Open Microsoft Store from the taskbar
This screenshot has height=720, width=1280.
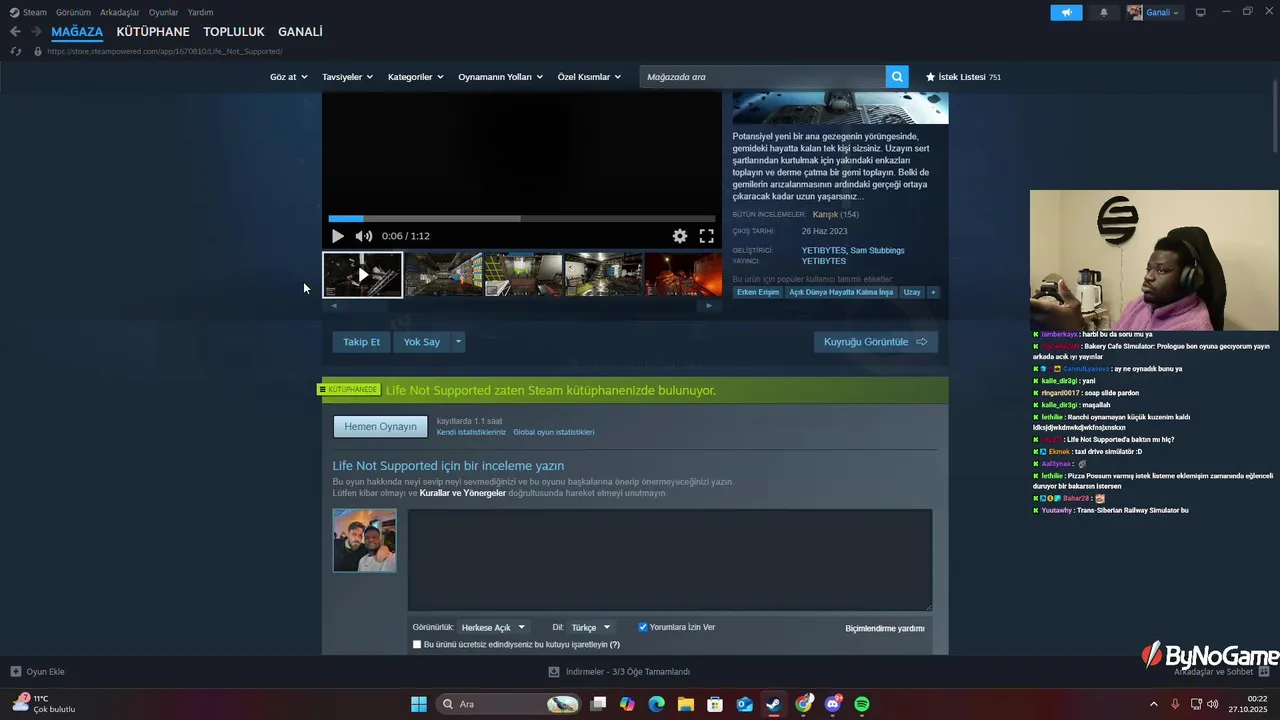[715, 704]
